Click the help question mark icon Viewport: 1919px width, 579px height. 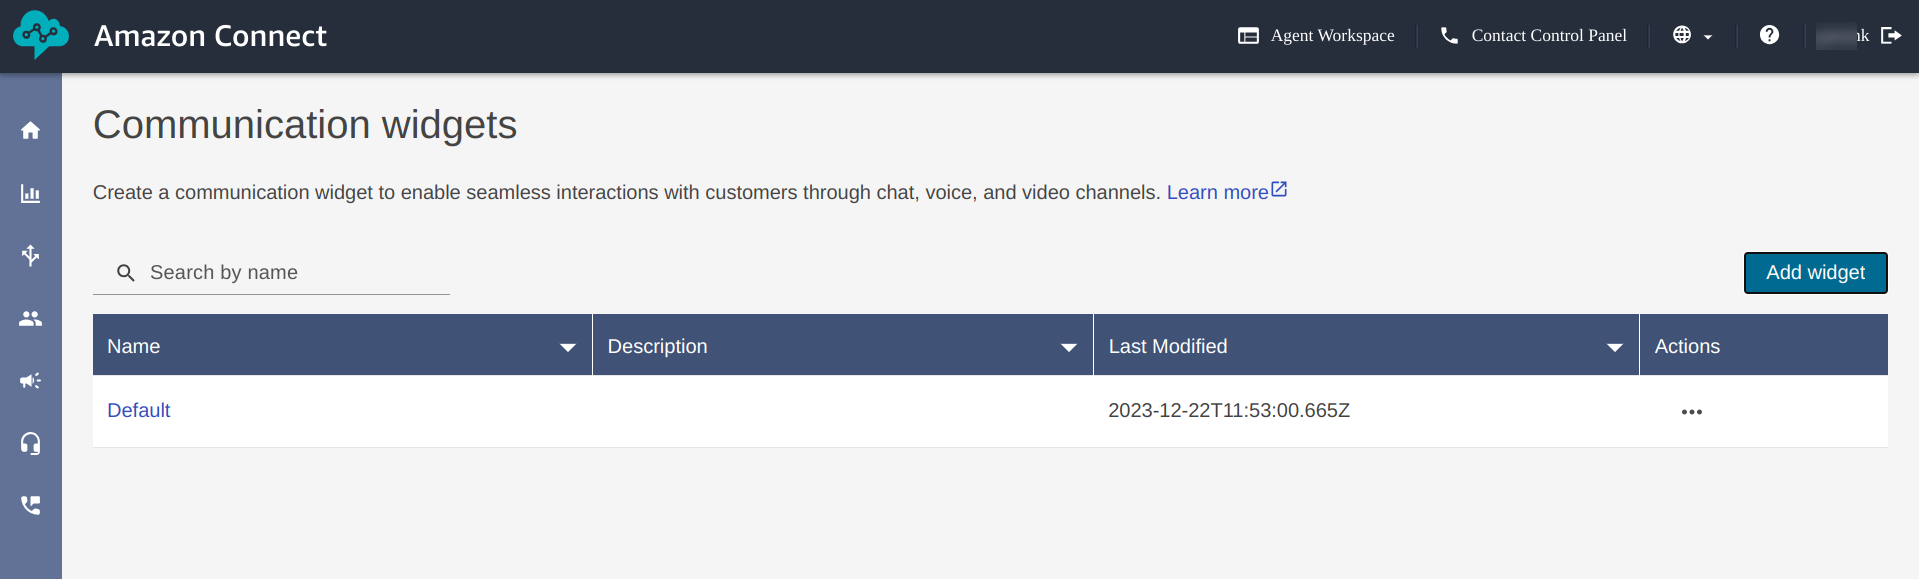tap(1769, 35)
